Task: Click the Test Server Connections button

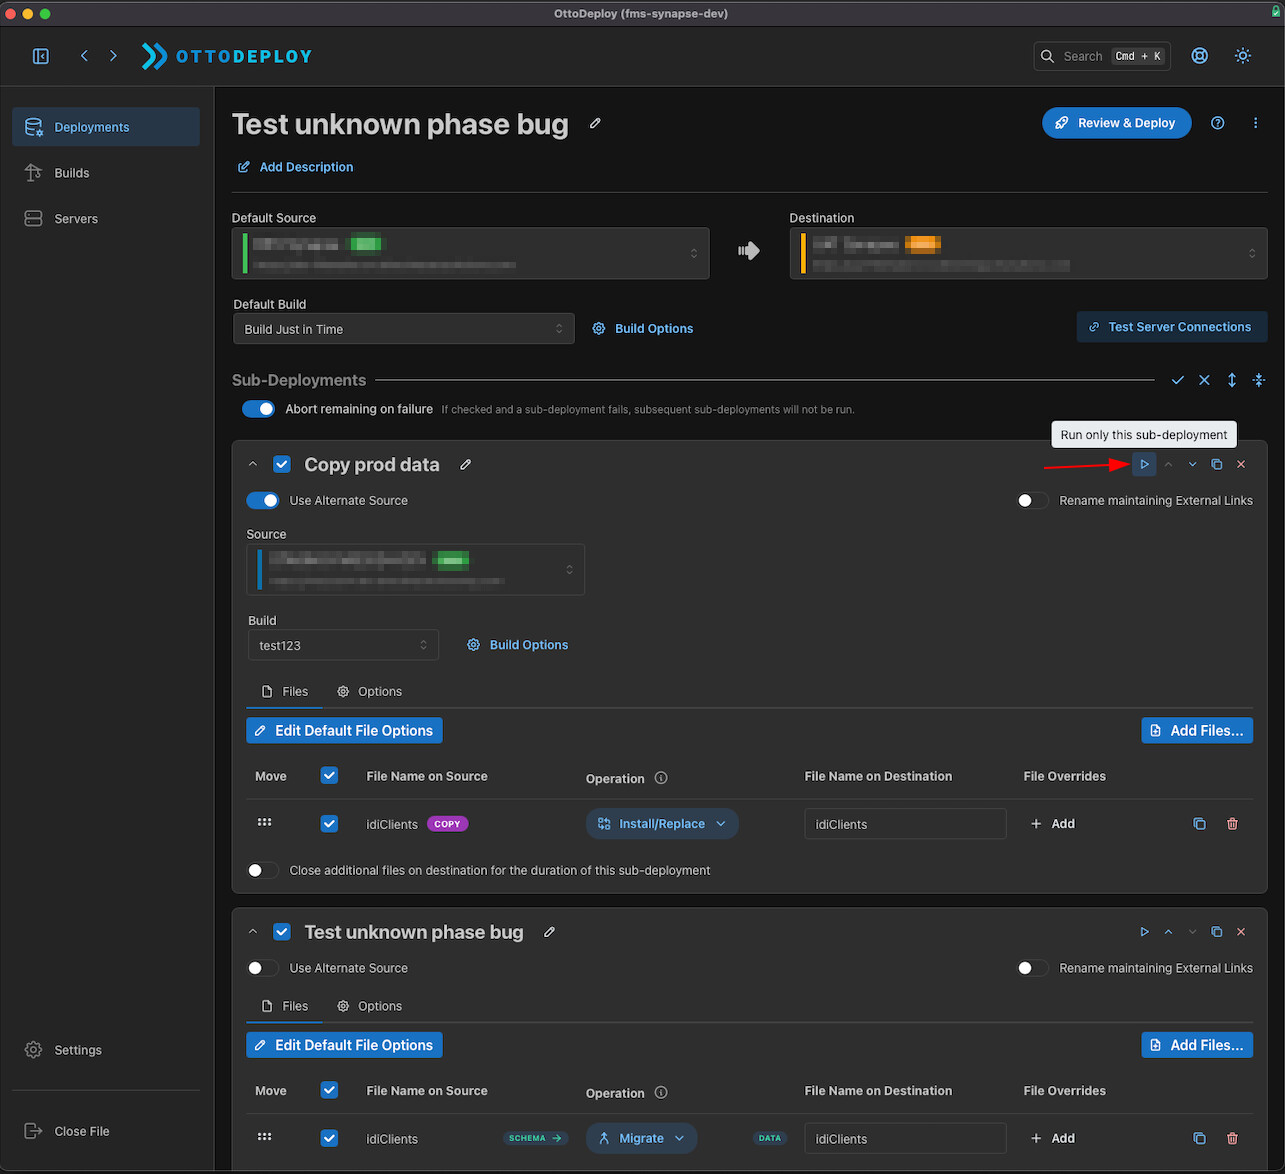Action: tap(1171, 327)
